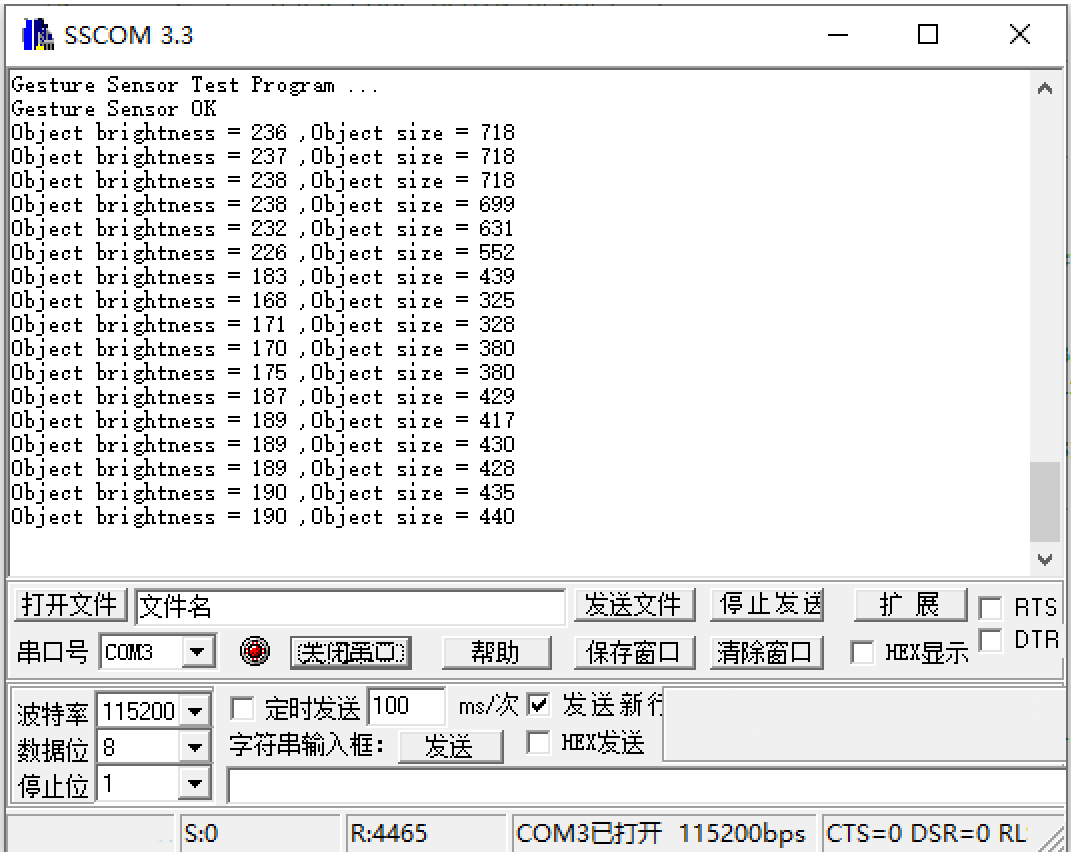Close the SSCOM 3.3 window

(x=1020, y=34)
